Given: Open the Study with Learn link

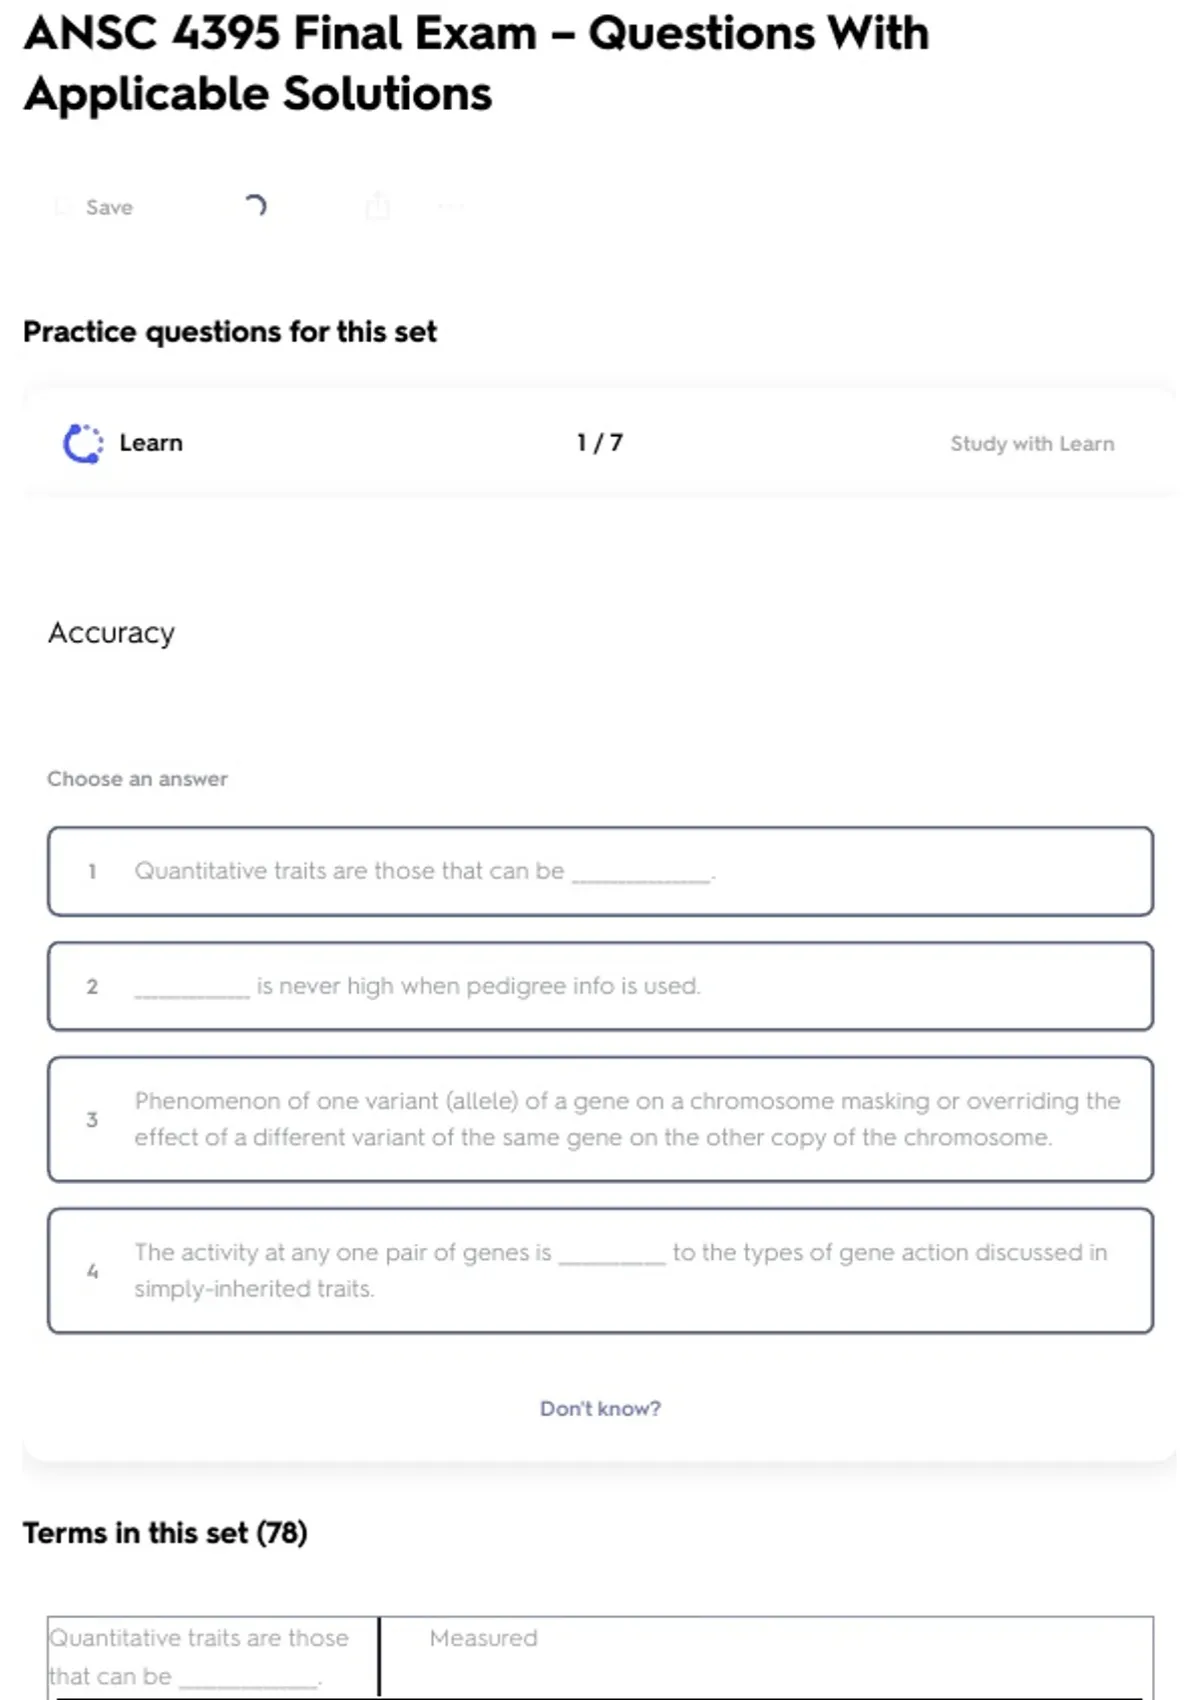Looking at the screenshot, I should point(1031,444).
